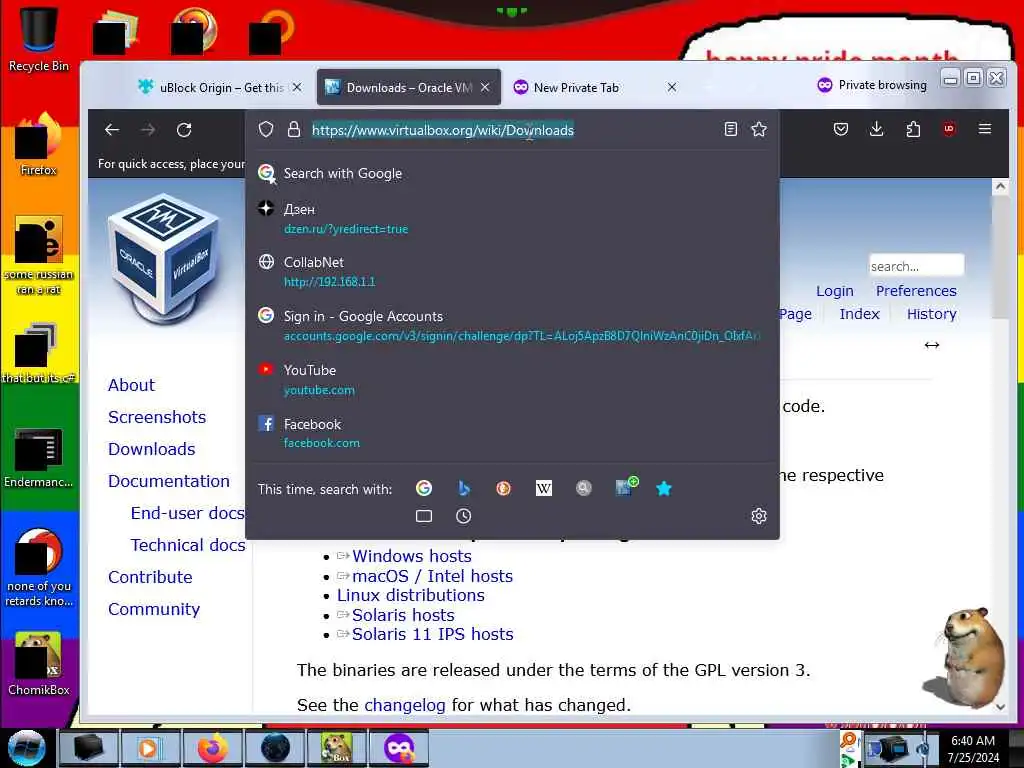Click the scroll-up arrow of page scrollbar

click(1000, 187)
